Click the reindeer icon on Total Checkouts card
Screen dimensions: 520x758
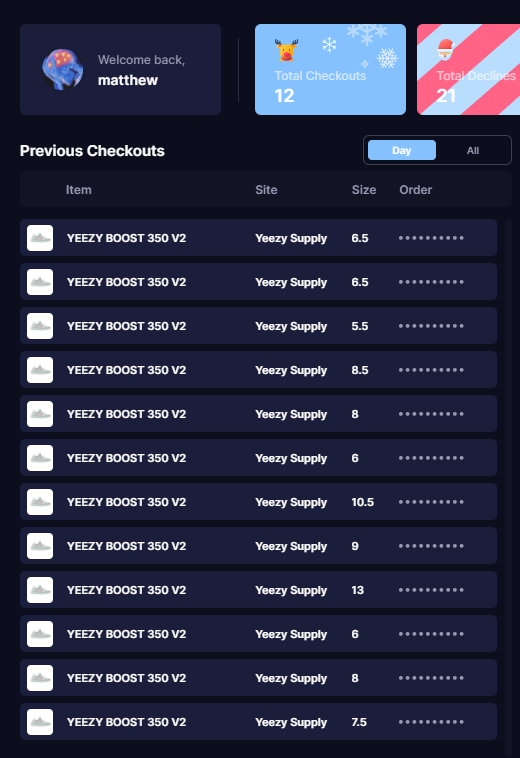click(286, 50)
